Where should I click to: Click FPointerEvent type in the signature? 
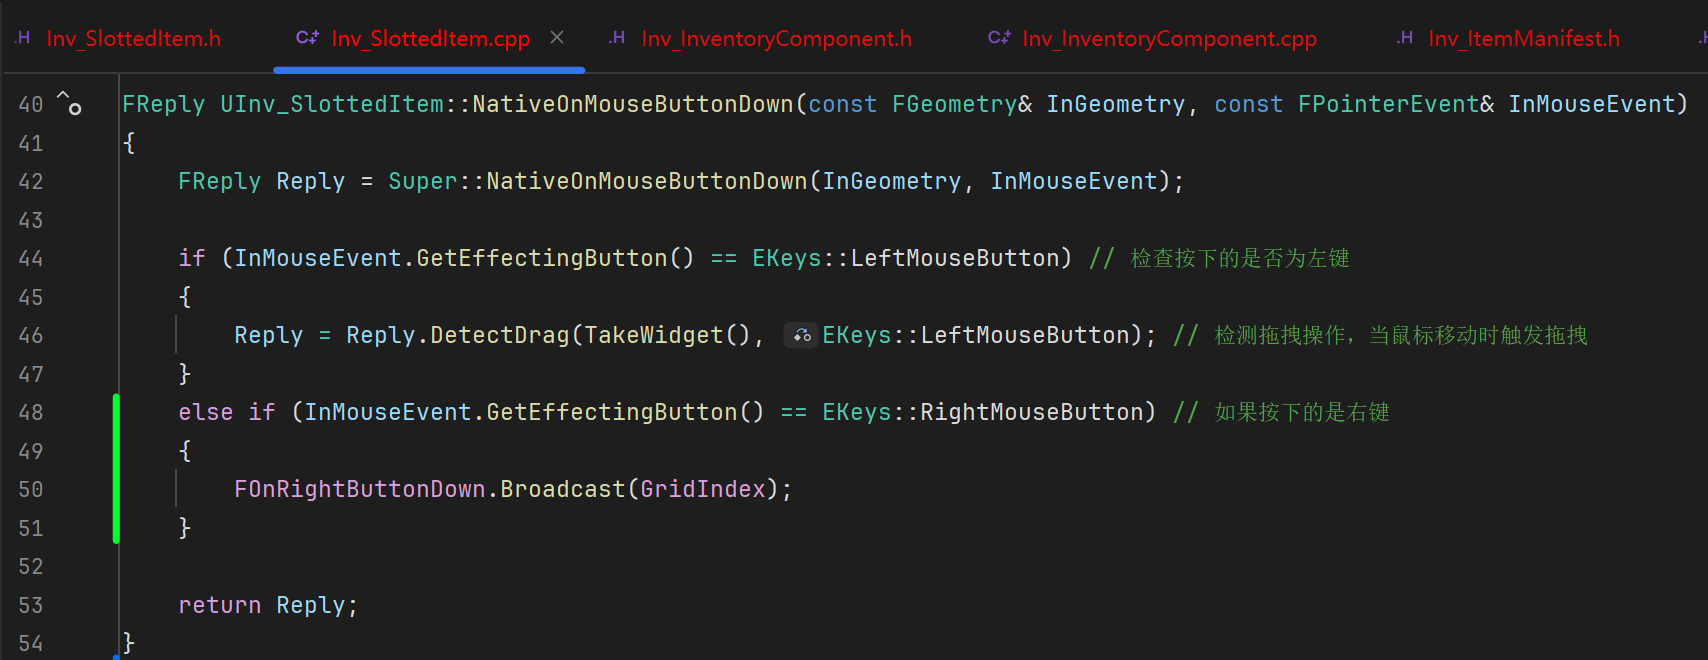pyautogui.click(x=1389, y=104)
